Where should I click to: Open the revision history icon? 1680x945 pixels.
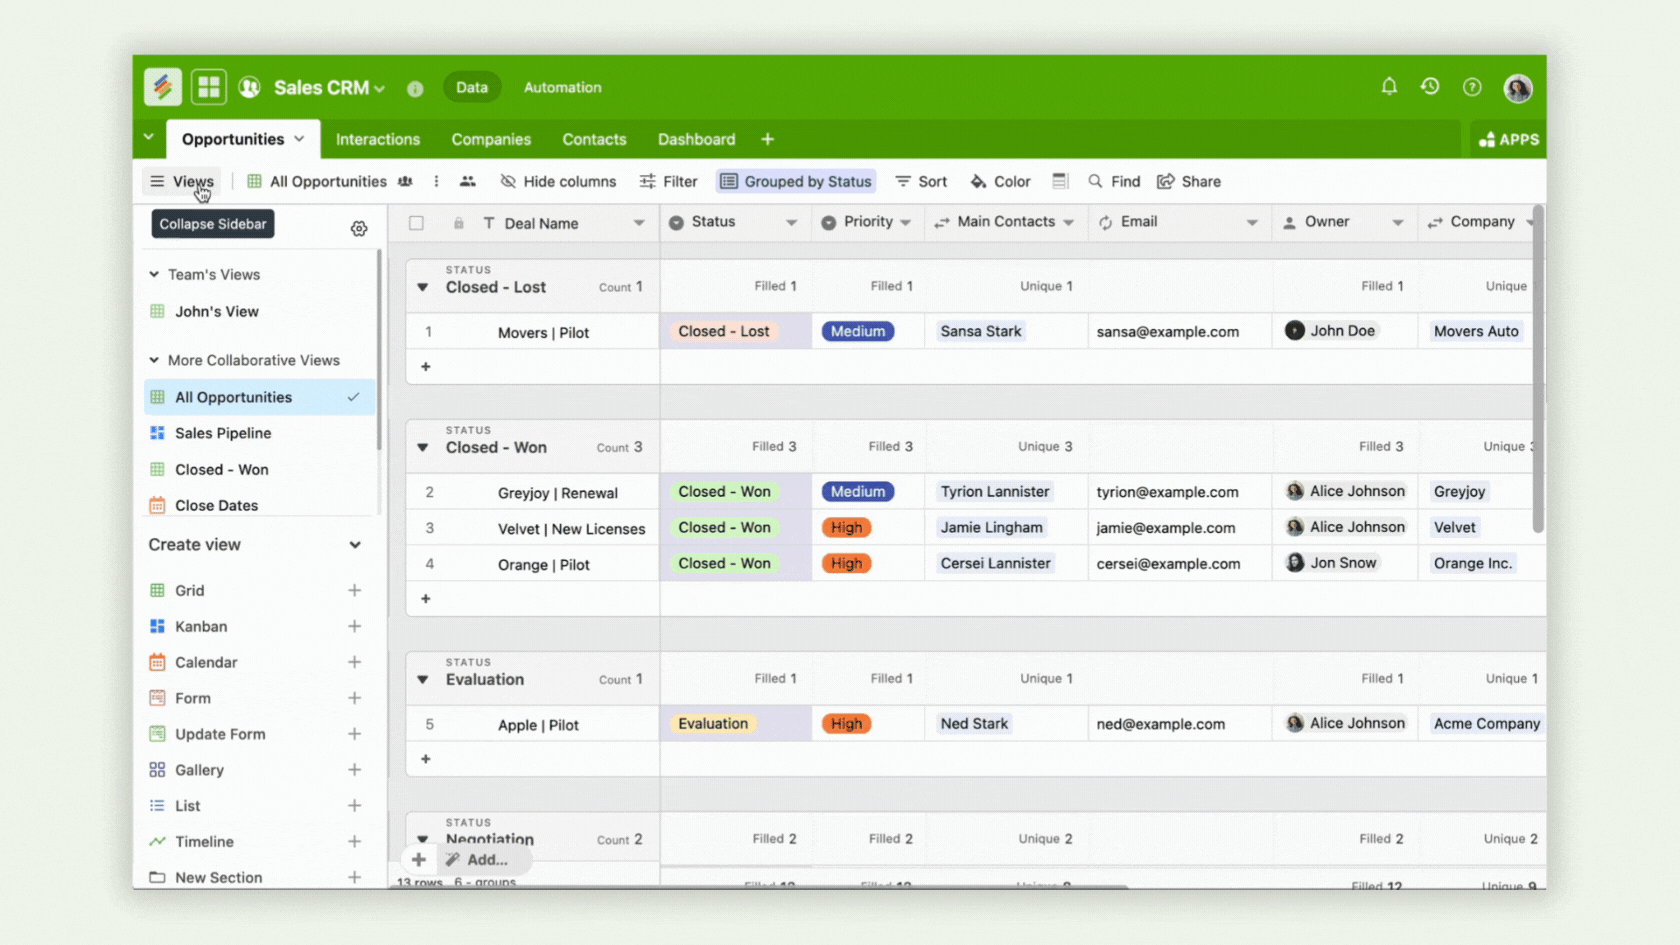[1429, 87]
